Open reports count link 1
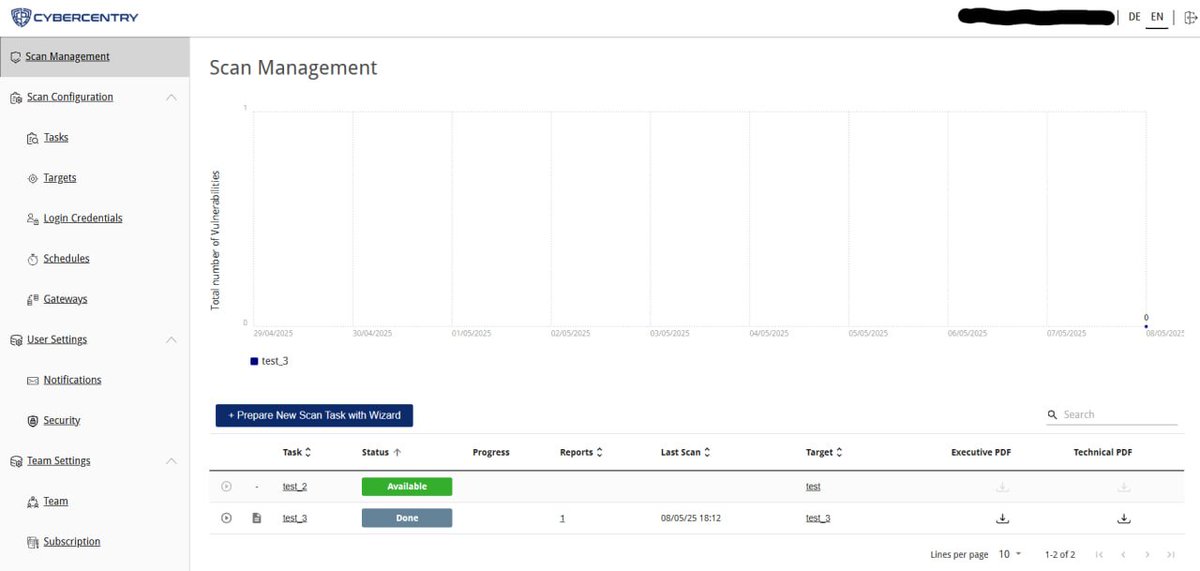 [562, 518]
